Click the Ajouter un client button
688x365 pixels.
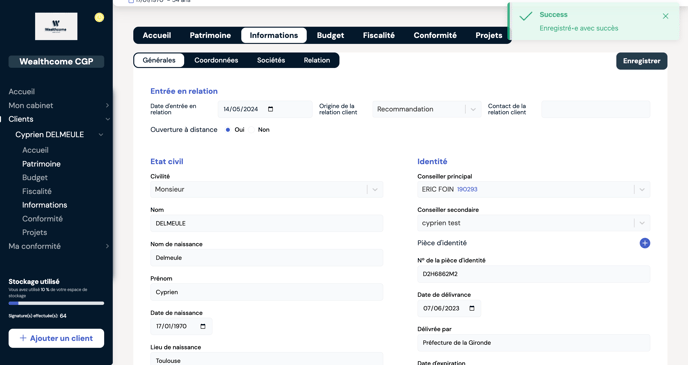[56, 338]
